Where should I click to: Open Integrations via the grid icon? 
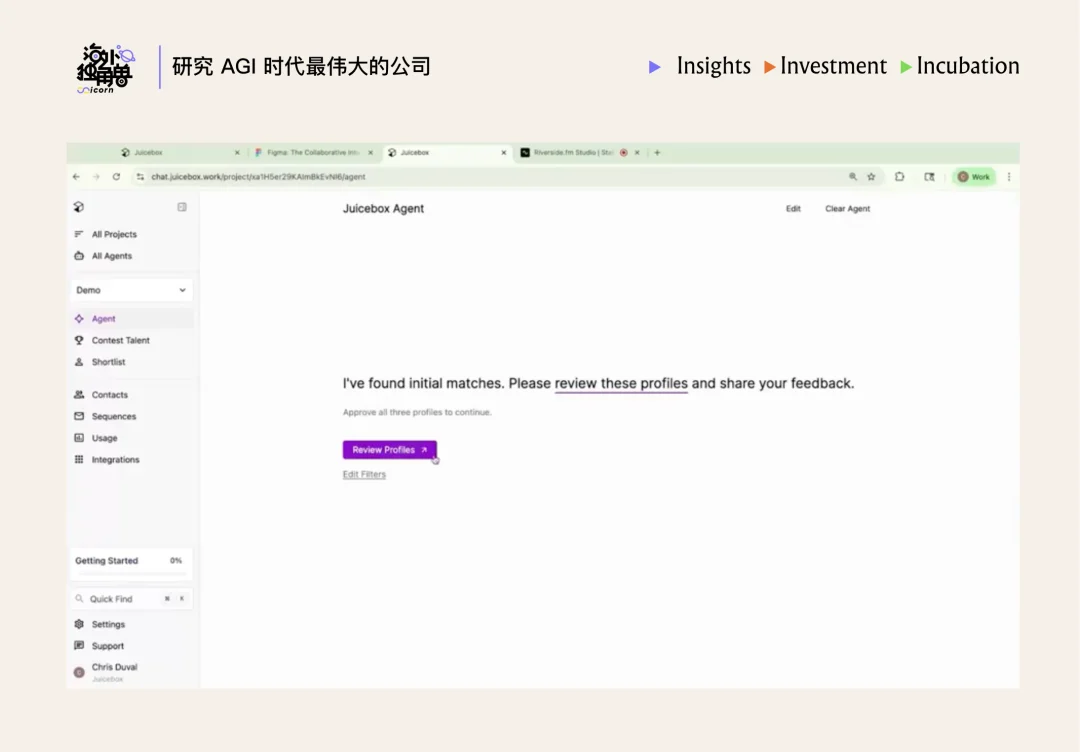[79, 459]
